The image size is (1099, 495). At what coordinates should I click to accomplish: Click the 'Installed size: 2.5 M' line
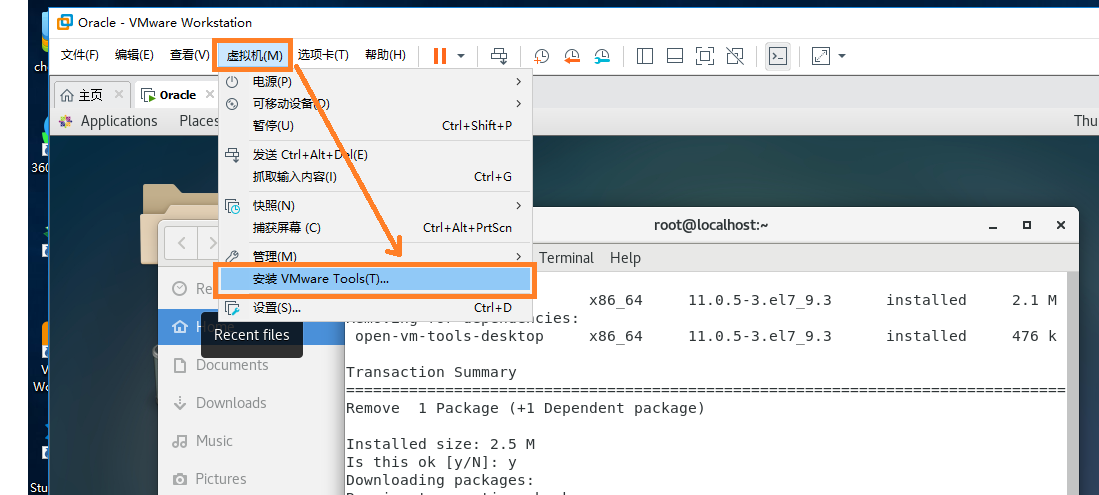441,445
